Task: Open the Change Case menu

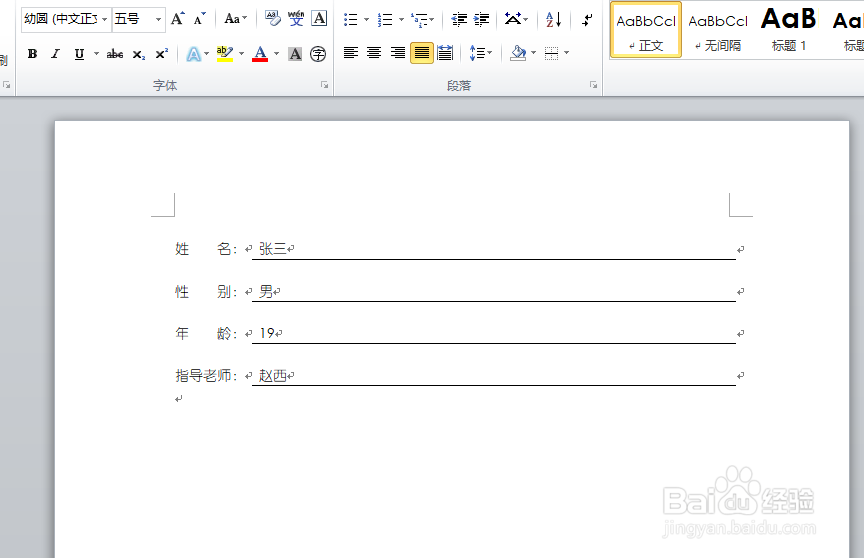Action: [235, 19]
